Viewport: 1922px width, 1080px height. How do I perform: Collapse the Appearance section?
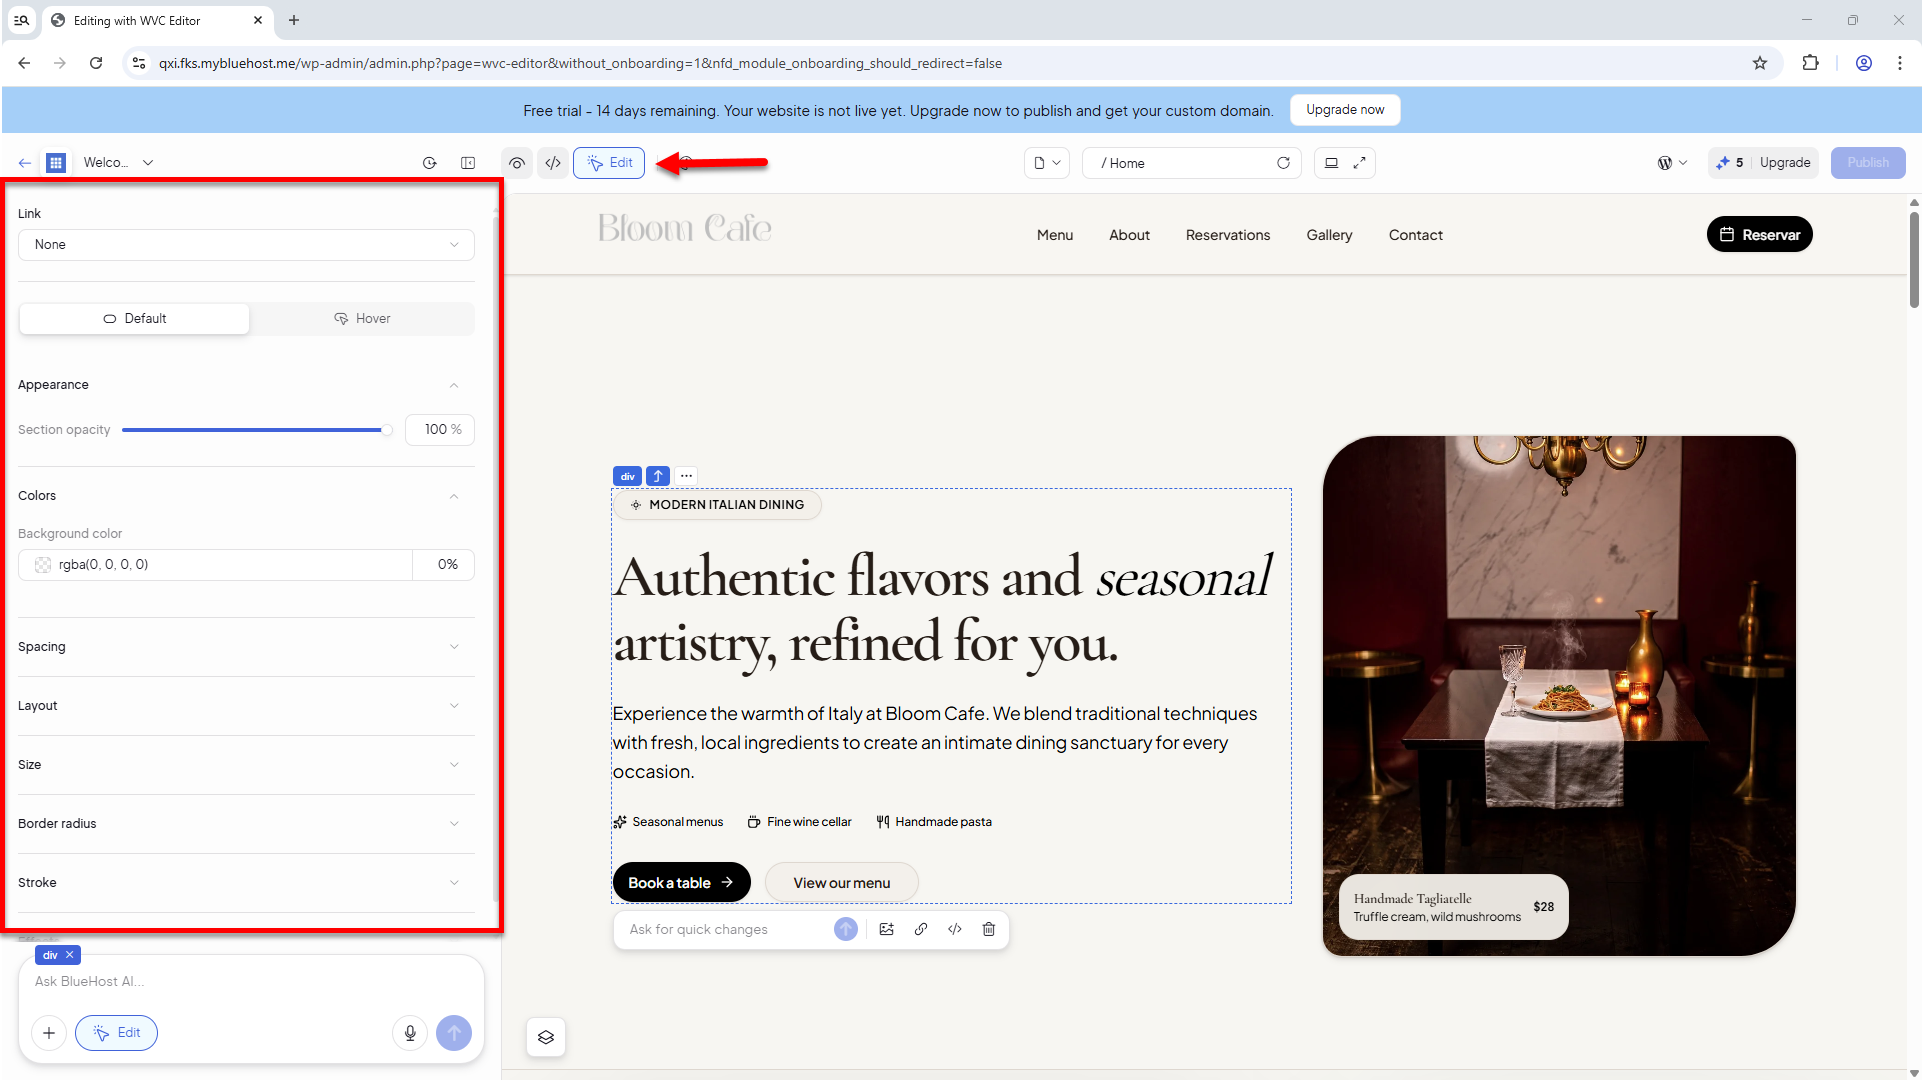pos(454,385)
